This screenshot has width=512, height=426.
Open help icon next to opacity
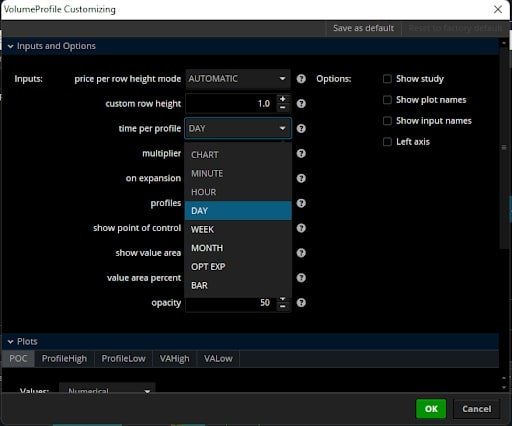pos(301,303)
